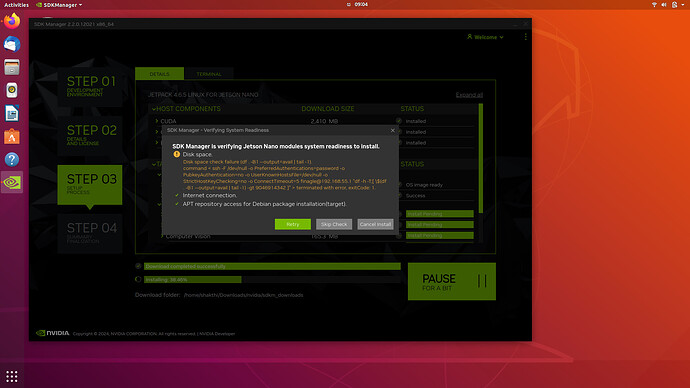Click the Cancel Install button
Viewport: 690px width, 388px height.
coord(375,224)
